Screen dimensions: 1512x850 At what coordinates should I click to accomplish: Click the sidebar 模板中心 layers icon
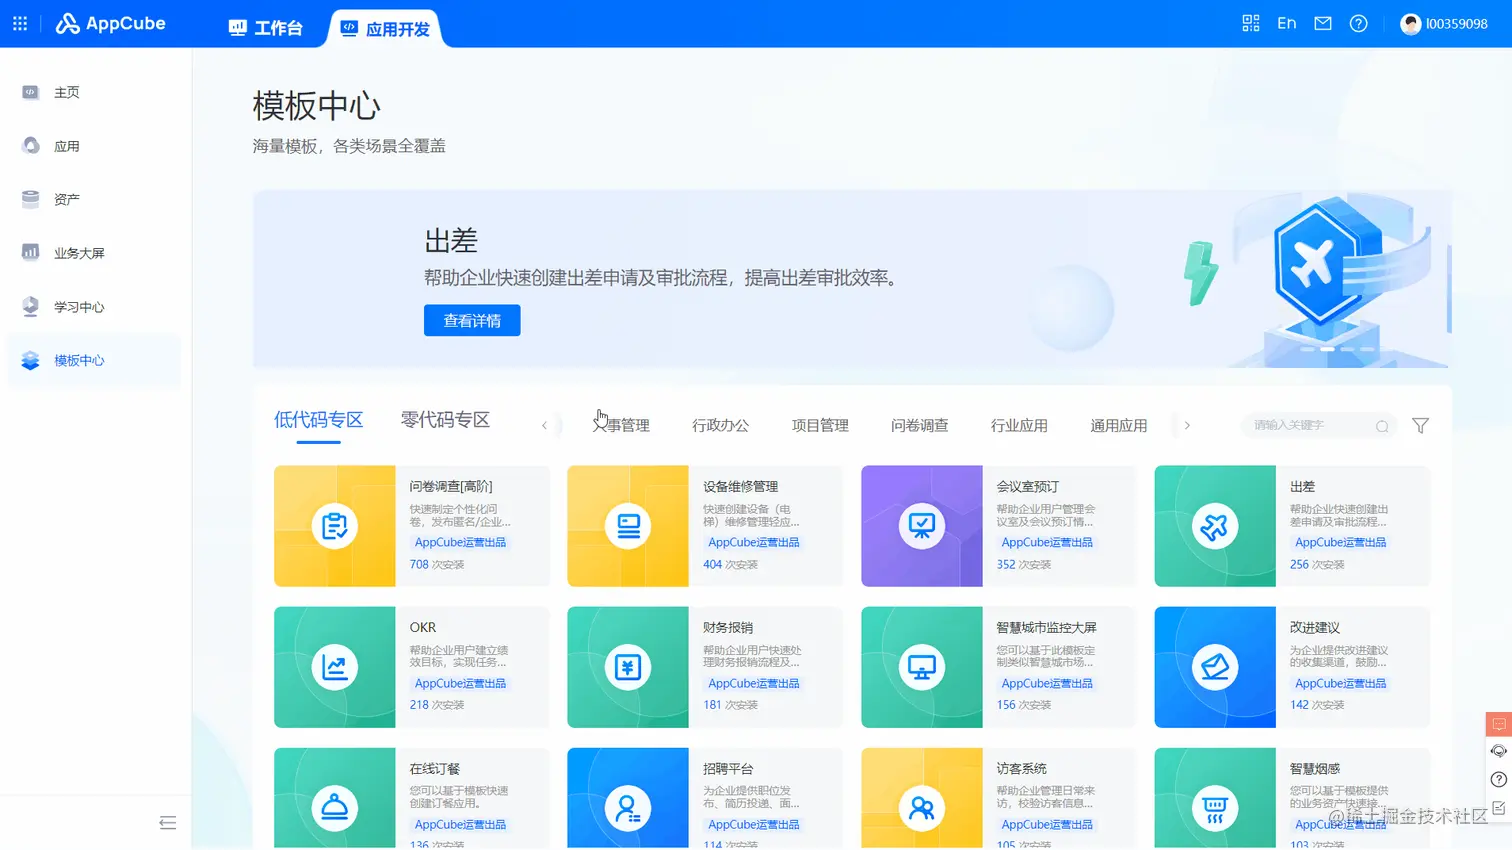pos(31,360)
